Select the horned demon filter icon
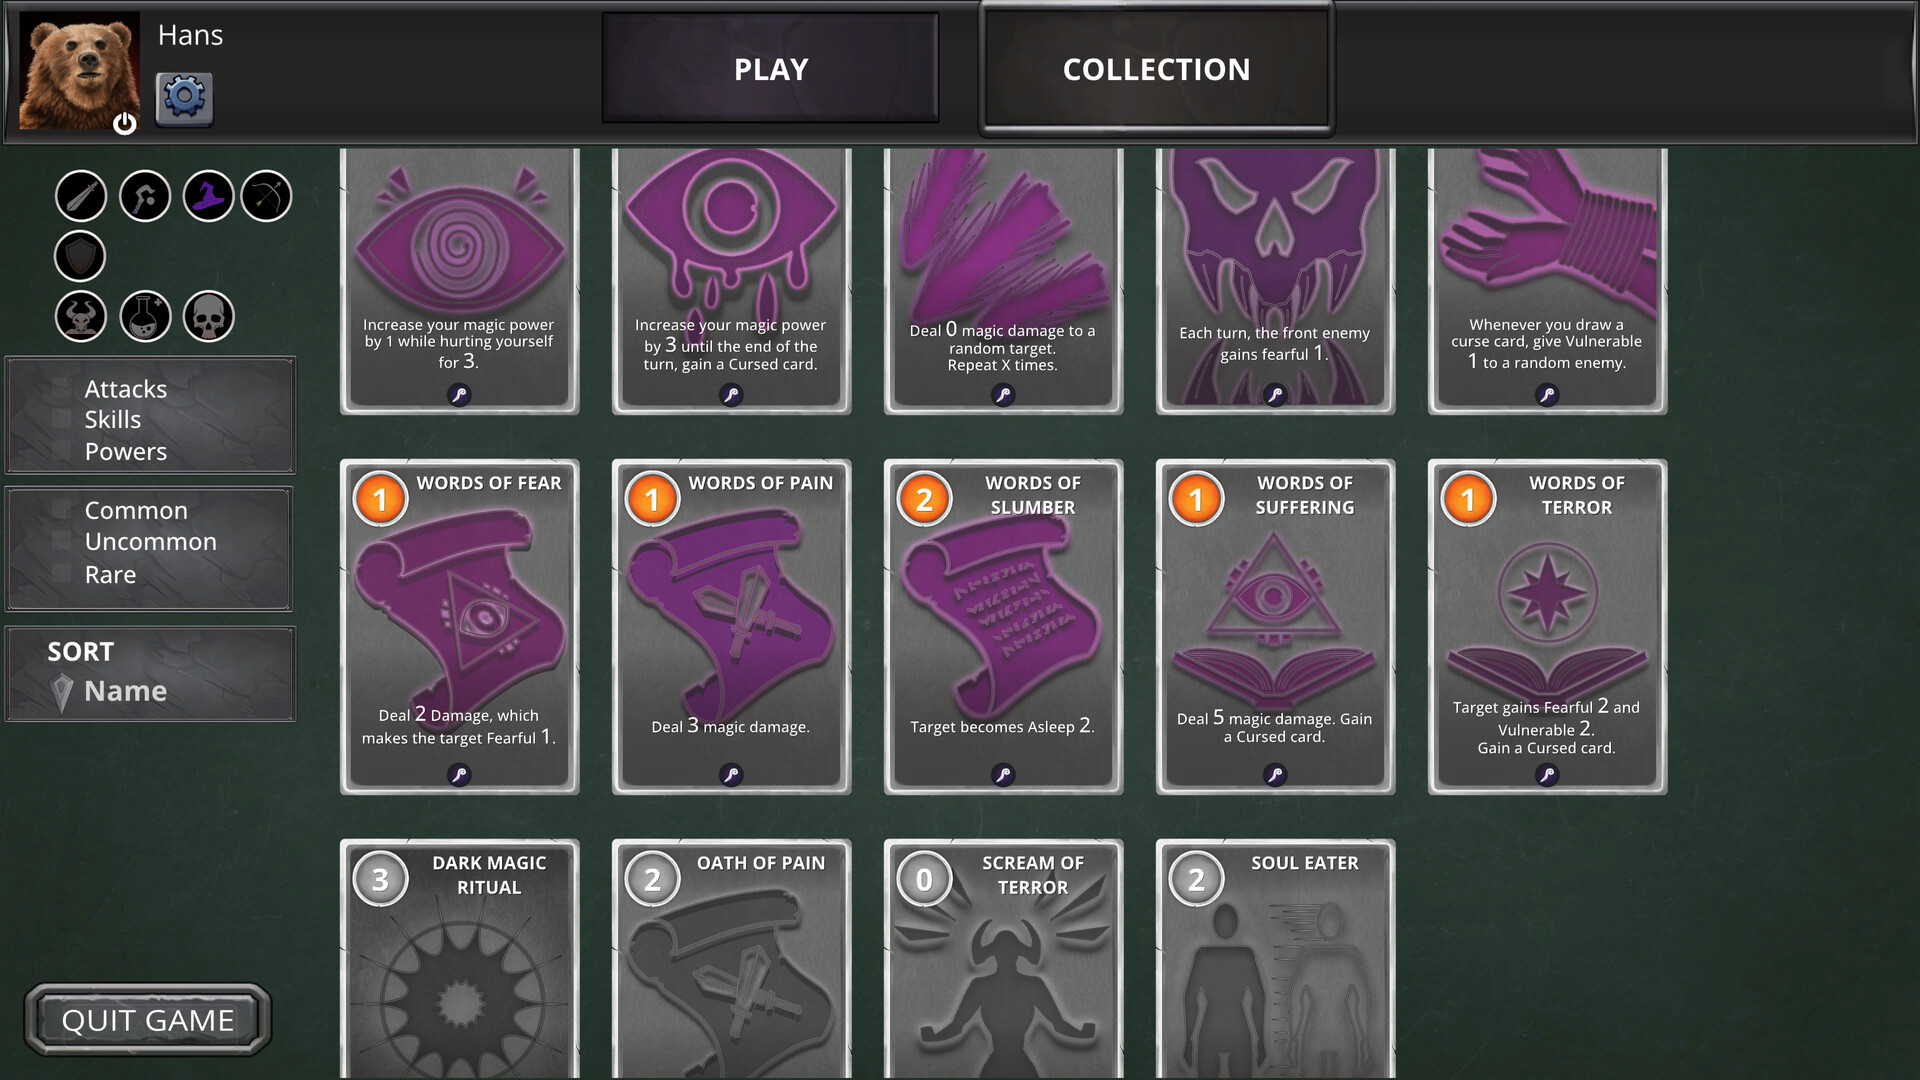Viewport: 1920px width, 1080px height. pos(81,317)
